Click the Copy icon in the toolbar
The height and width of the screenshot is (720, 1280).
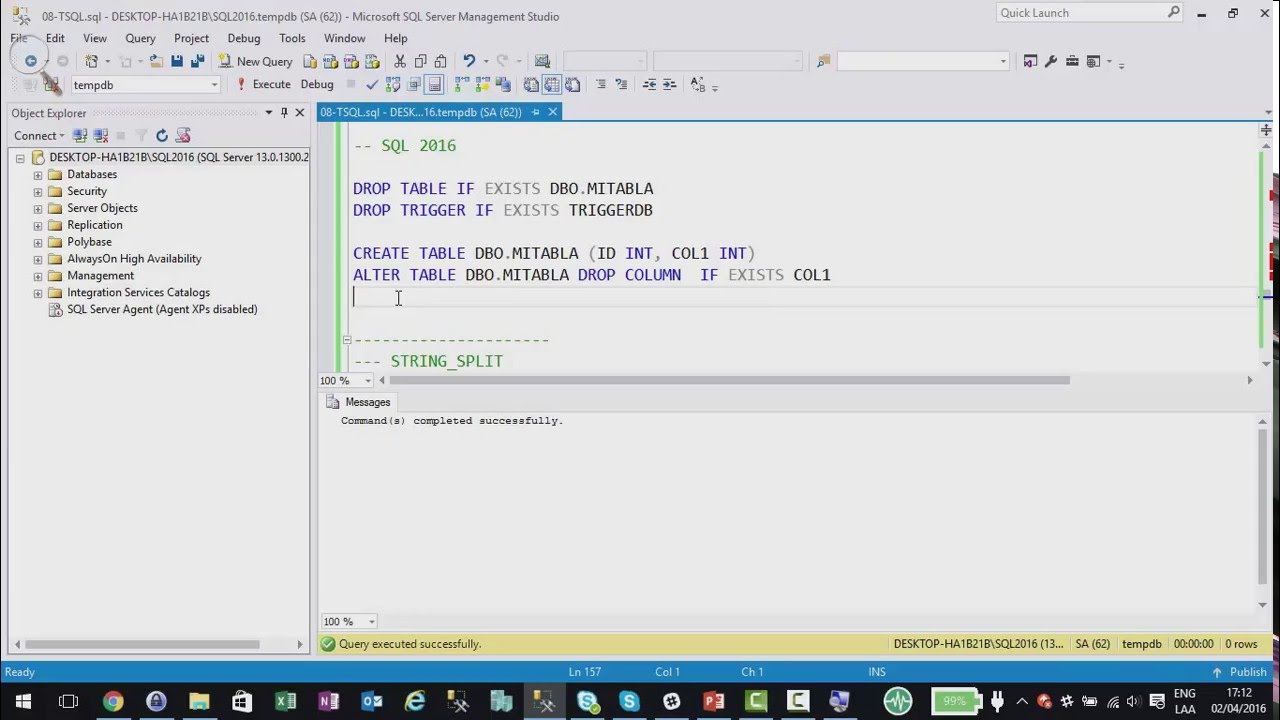point(420,61)
